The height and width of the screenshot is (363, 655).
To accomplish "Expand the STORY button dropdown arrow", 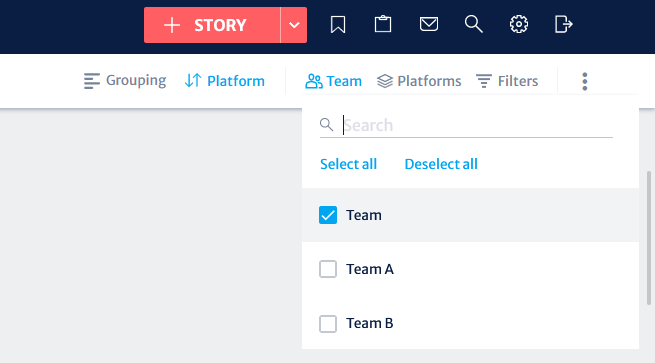I will (294, 25).
